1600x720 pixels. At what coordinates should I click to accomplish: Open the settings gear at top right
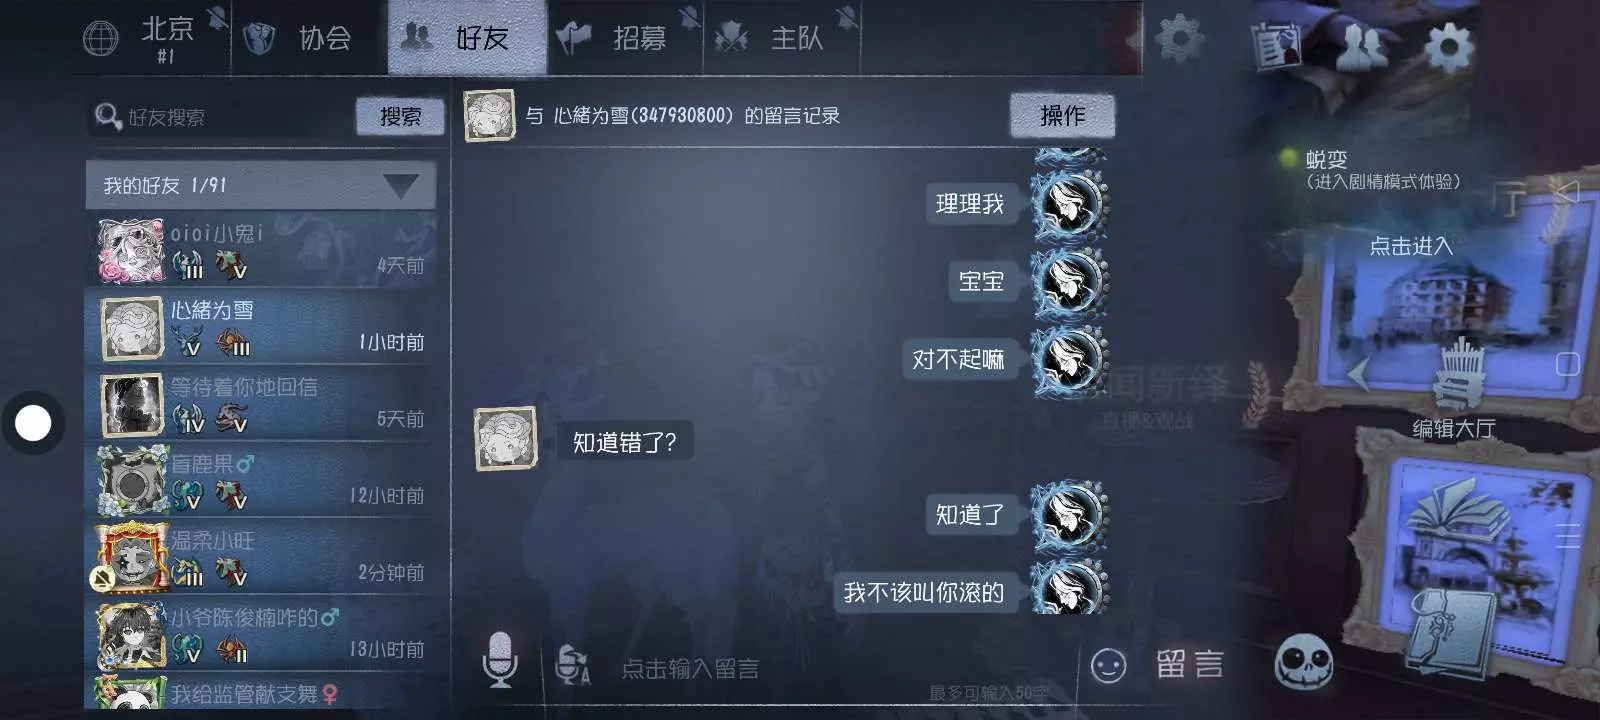(1449, 46)
